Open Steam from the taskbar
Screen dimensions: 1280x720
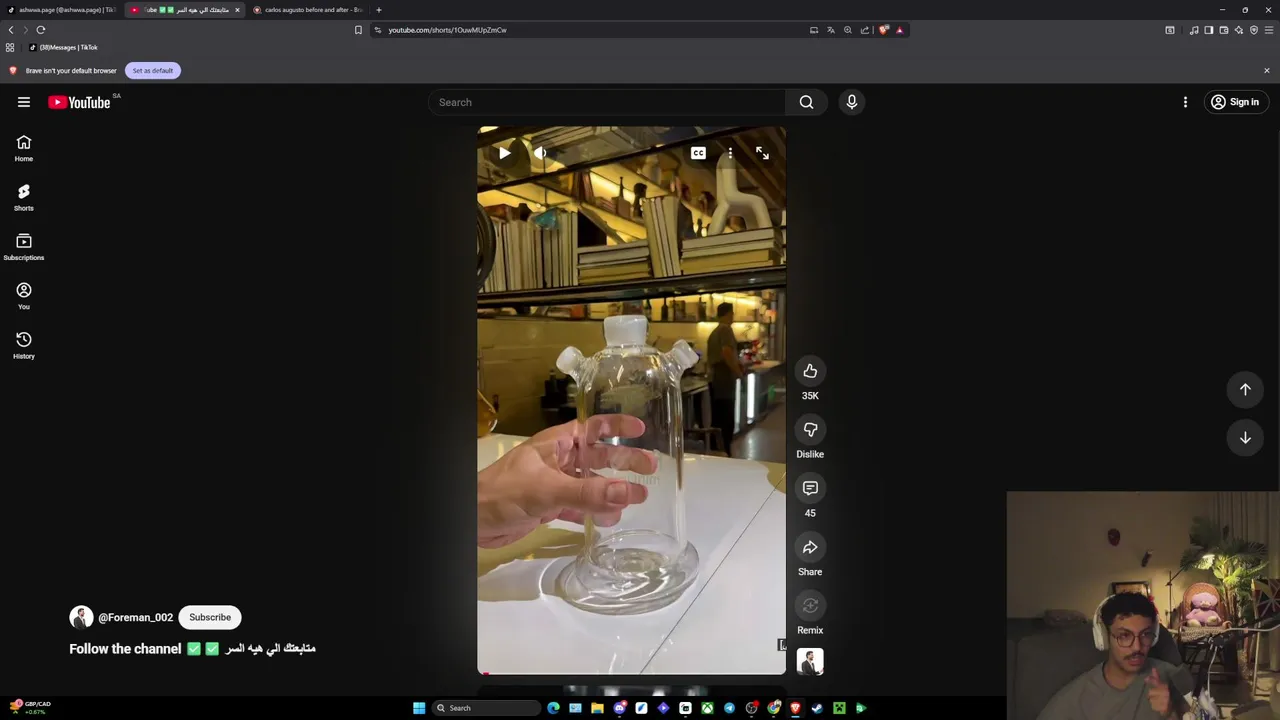coord(817,708)
